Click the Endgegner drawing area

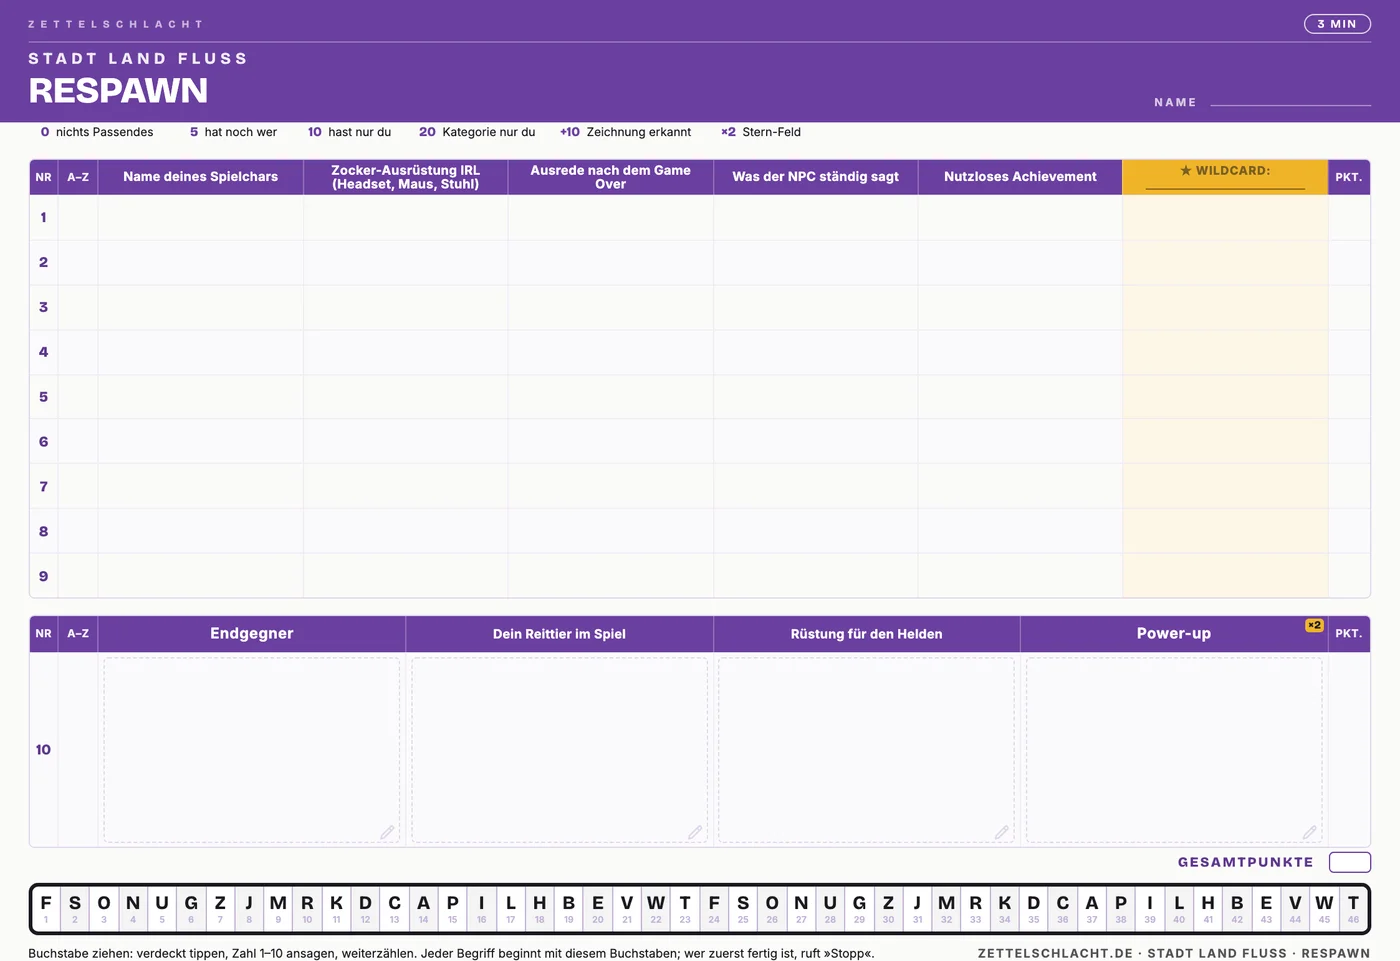pyautogui.click(x=252, y=750)
